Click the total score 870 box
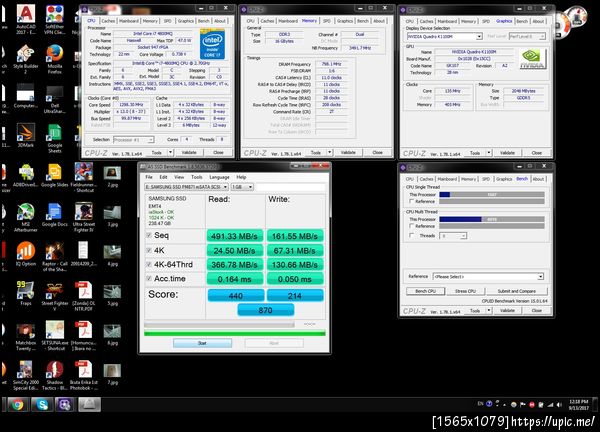Viewport: 600px width, 432px height. 266,310
